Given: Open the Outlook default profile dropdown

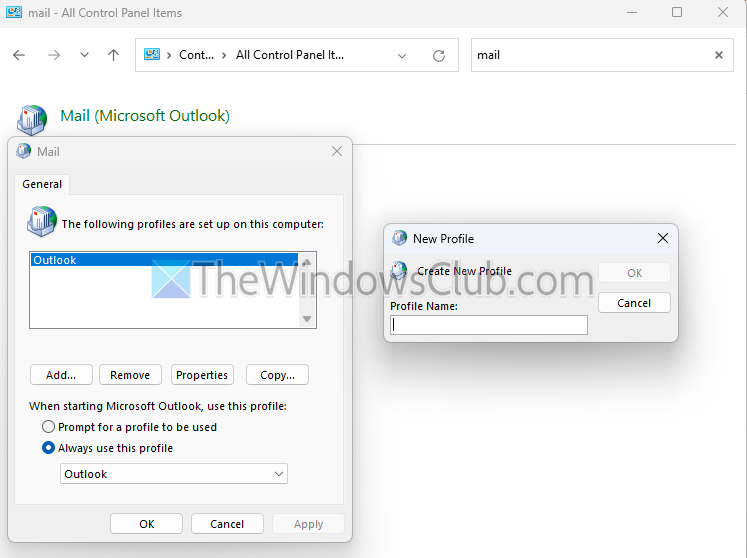Looking at the screenshot, I should click(x=174, y=474).
